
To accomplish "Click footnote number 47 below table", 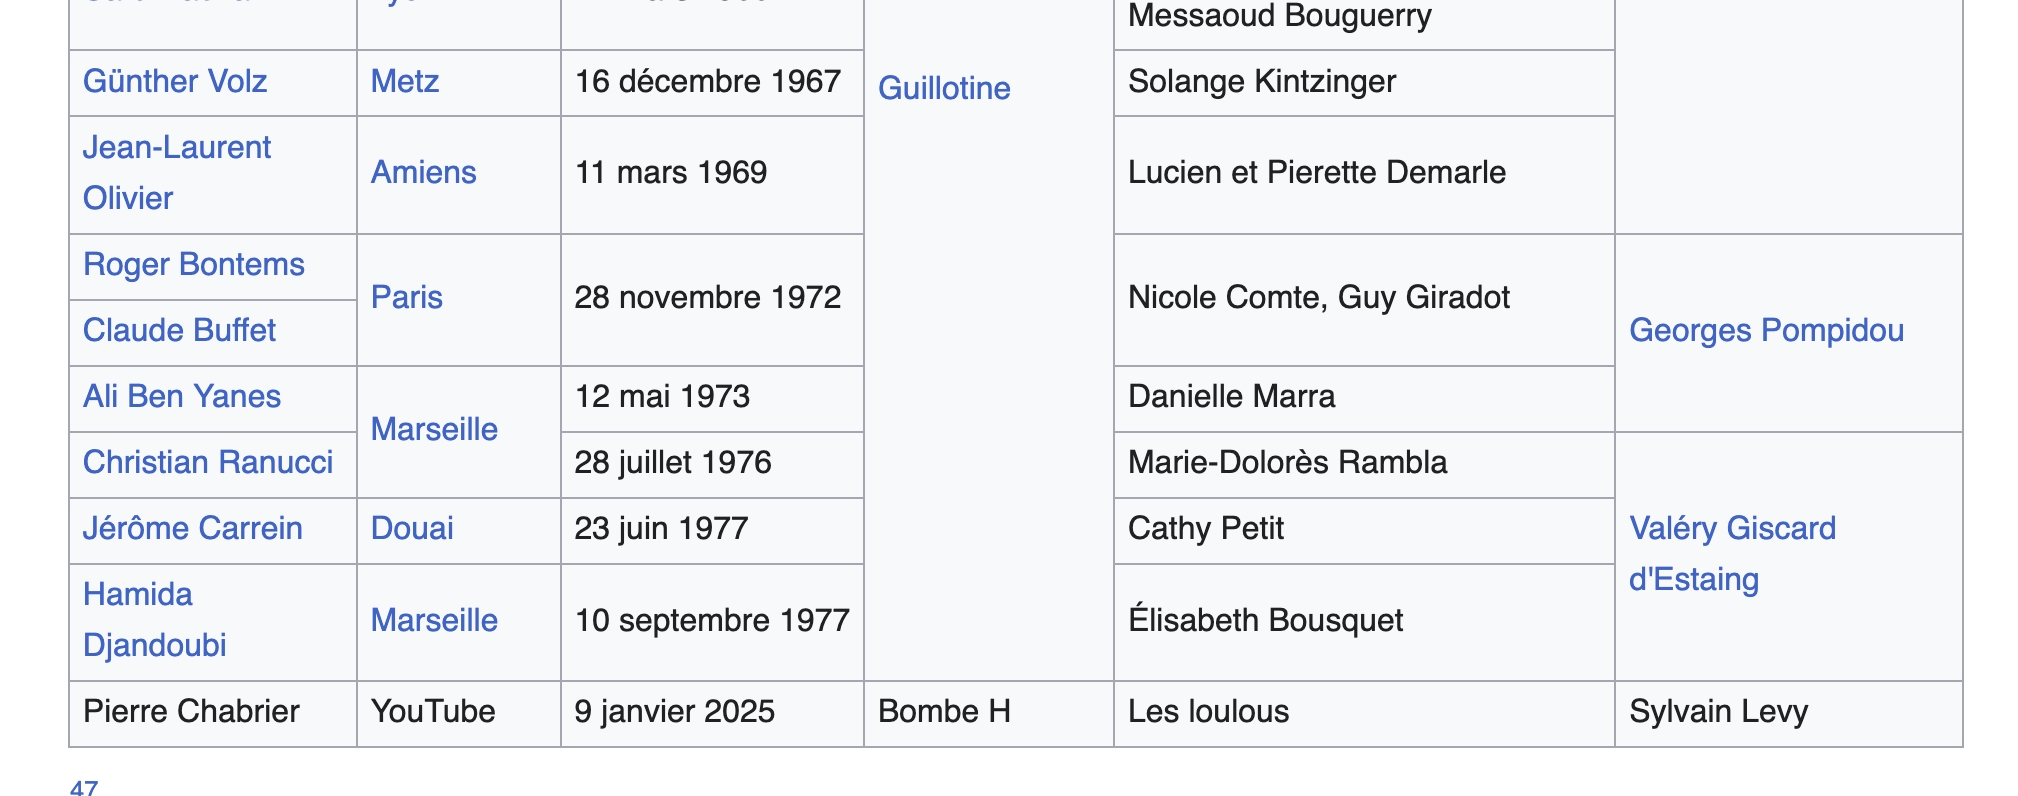I will [84, 788].
